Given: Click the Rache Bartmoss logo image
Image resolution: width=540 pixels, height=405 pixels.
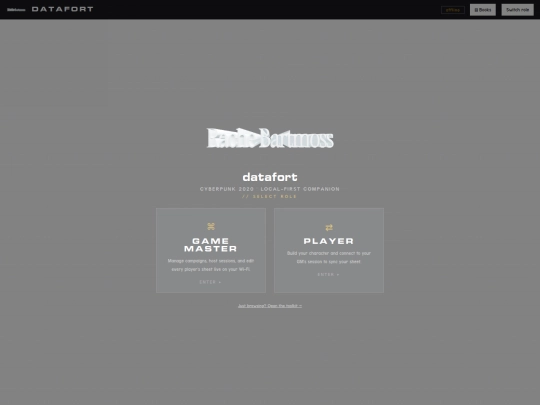Looking at the screenshot, I should 270,138.
